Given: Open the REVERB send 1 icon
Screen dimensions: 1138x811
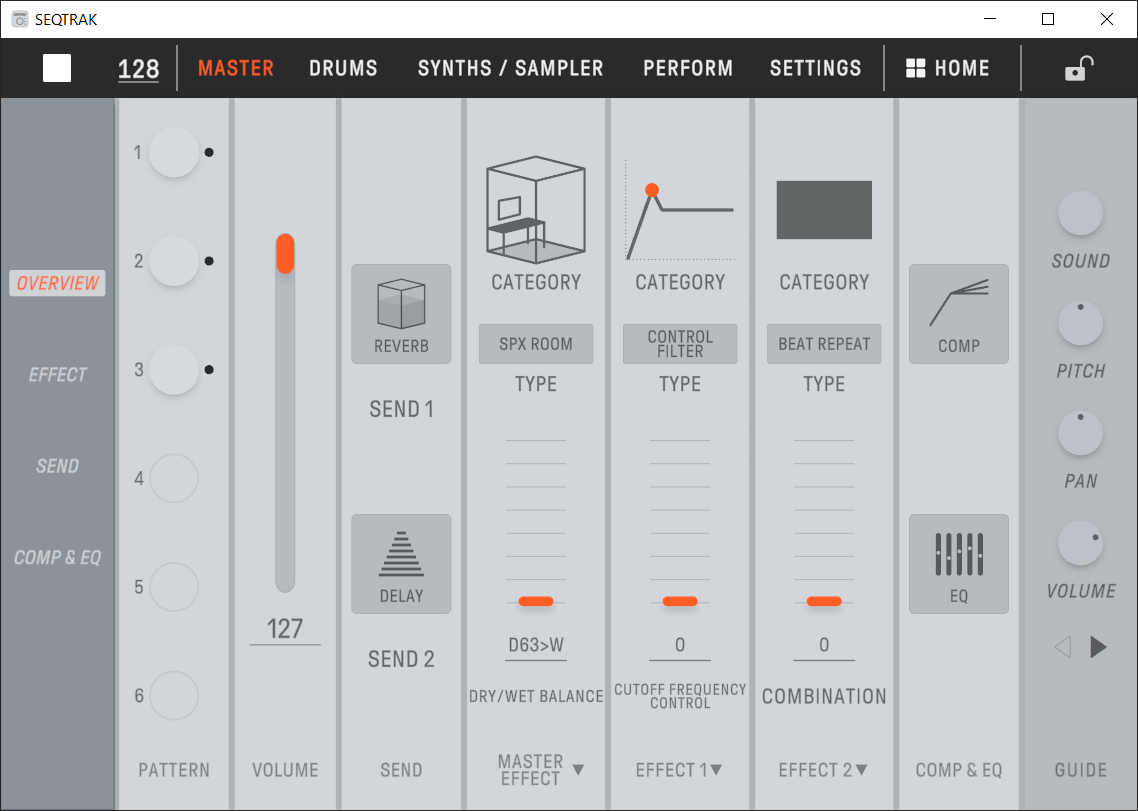Looking at the screenshot, I should [401, 314].
